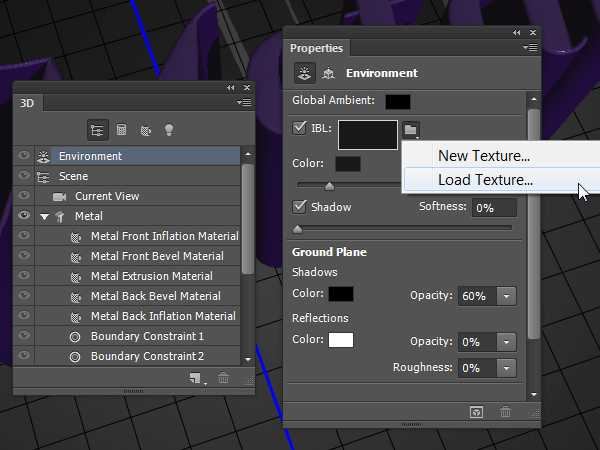Open the Roughness dropdown arrow
Viewport: 600px width, 450px height.
coord(506,367)
